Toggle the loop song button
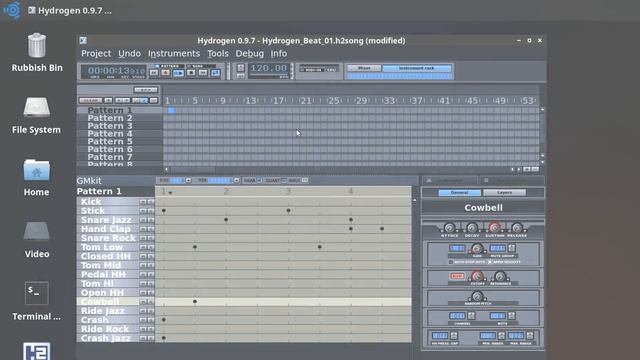The height and width of the screenshot is (360, 640). (216, 73)
